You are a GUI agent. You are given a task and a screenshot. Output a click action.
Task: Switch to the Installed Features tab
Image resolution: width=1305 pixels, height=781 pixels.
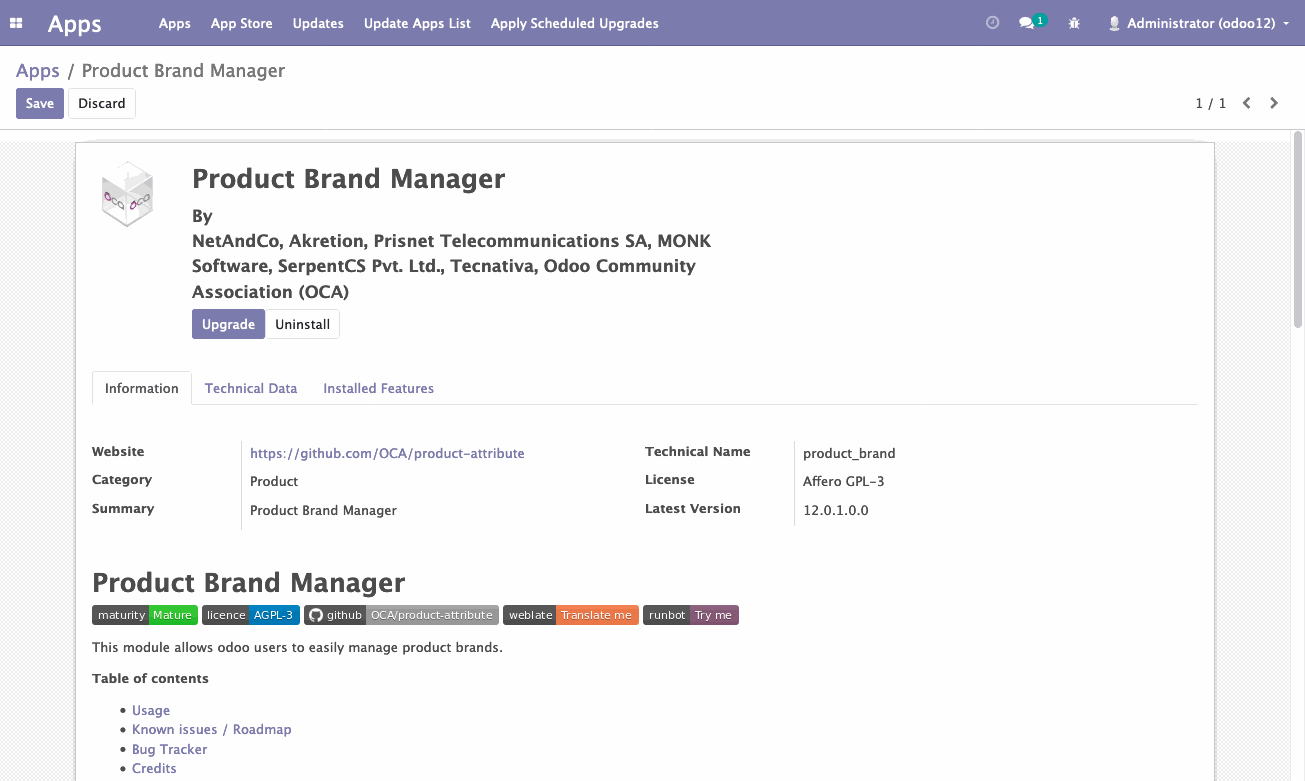[378, 388]
